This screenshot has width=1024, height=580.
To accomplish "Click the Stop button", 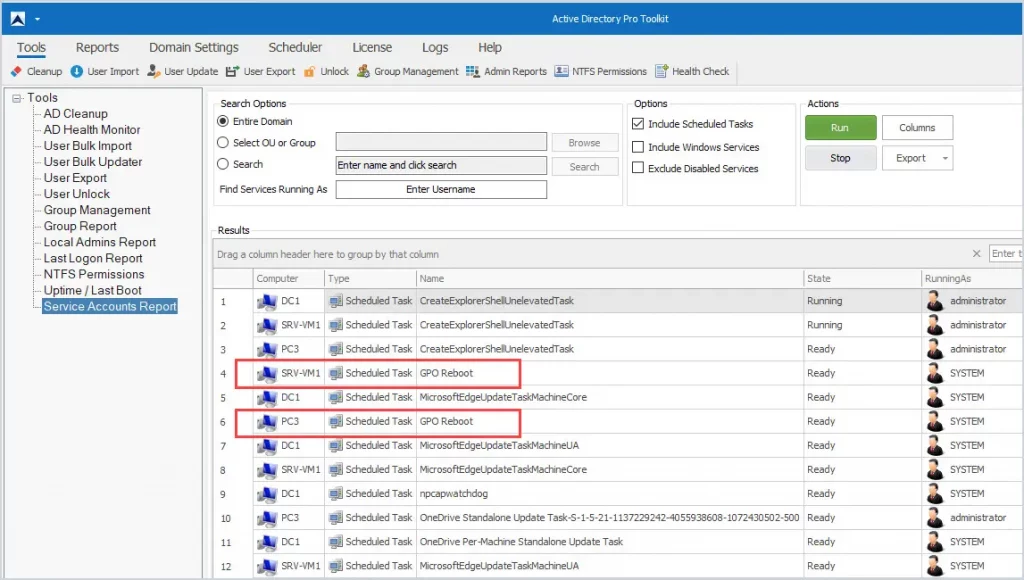I will coord(840,158).
